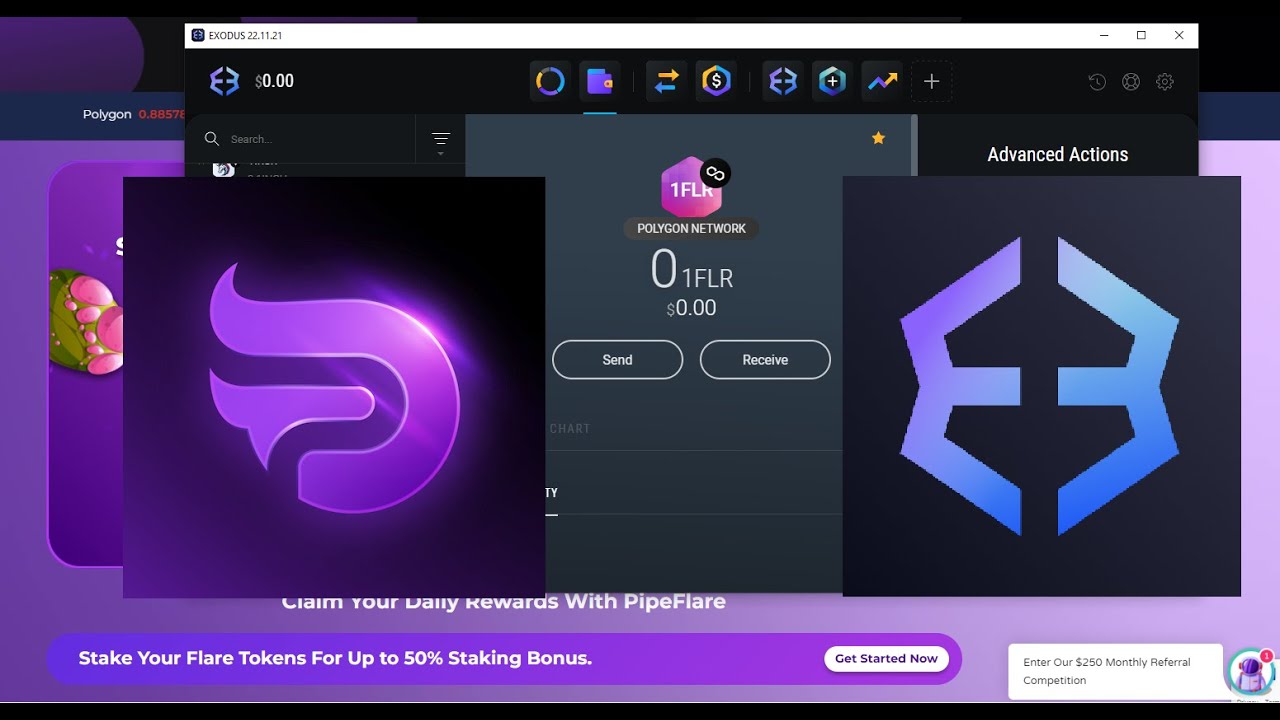Focus the asset Search field
Screen dimensions: 1280x720
click(310, 139)
